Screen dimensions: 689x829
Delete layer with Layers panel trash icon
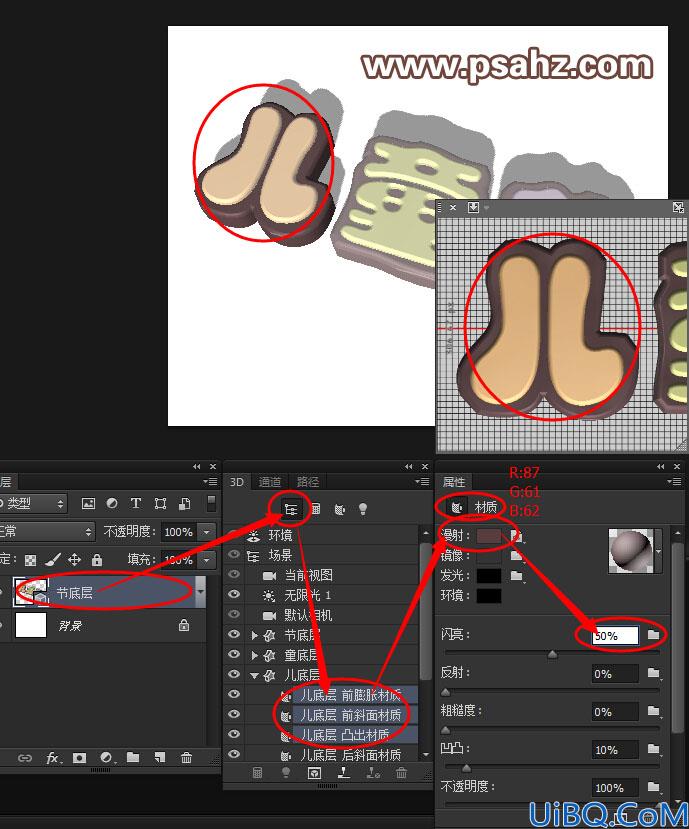coord(186,758)
